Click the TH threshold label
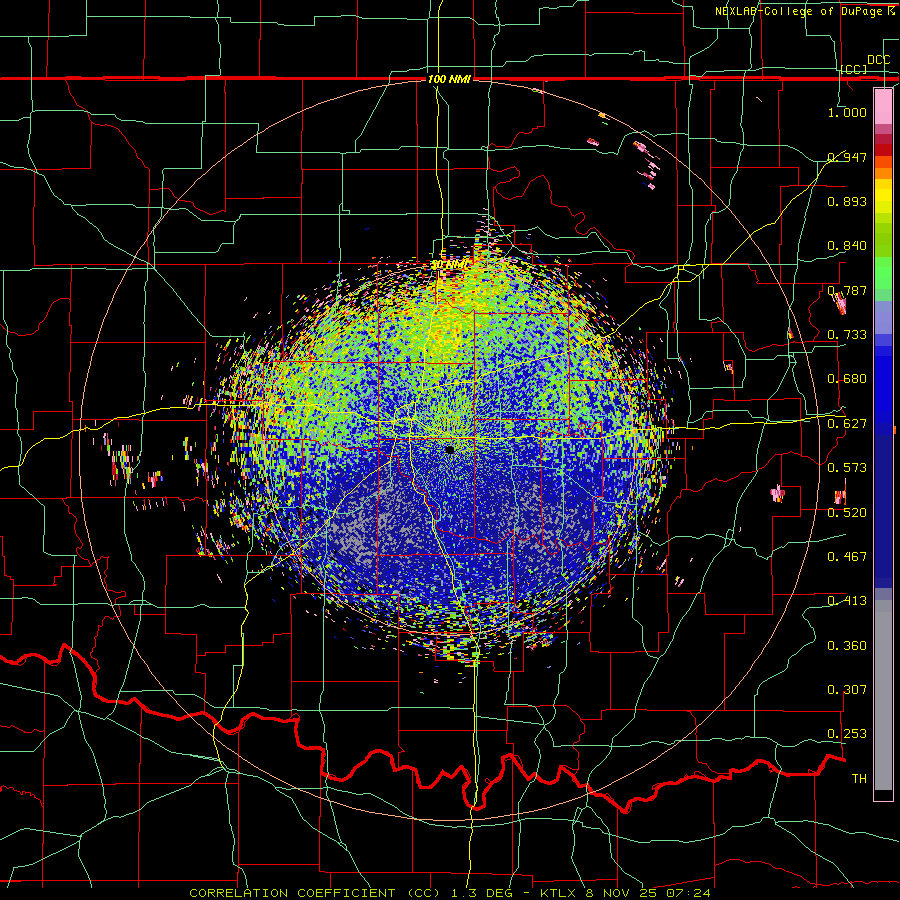 859,779
